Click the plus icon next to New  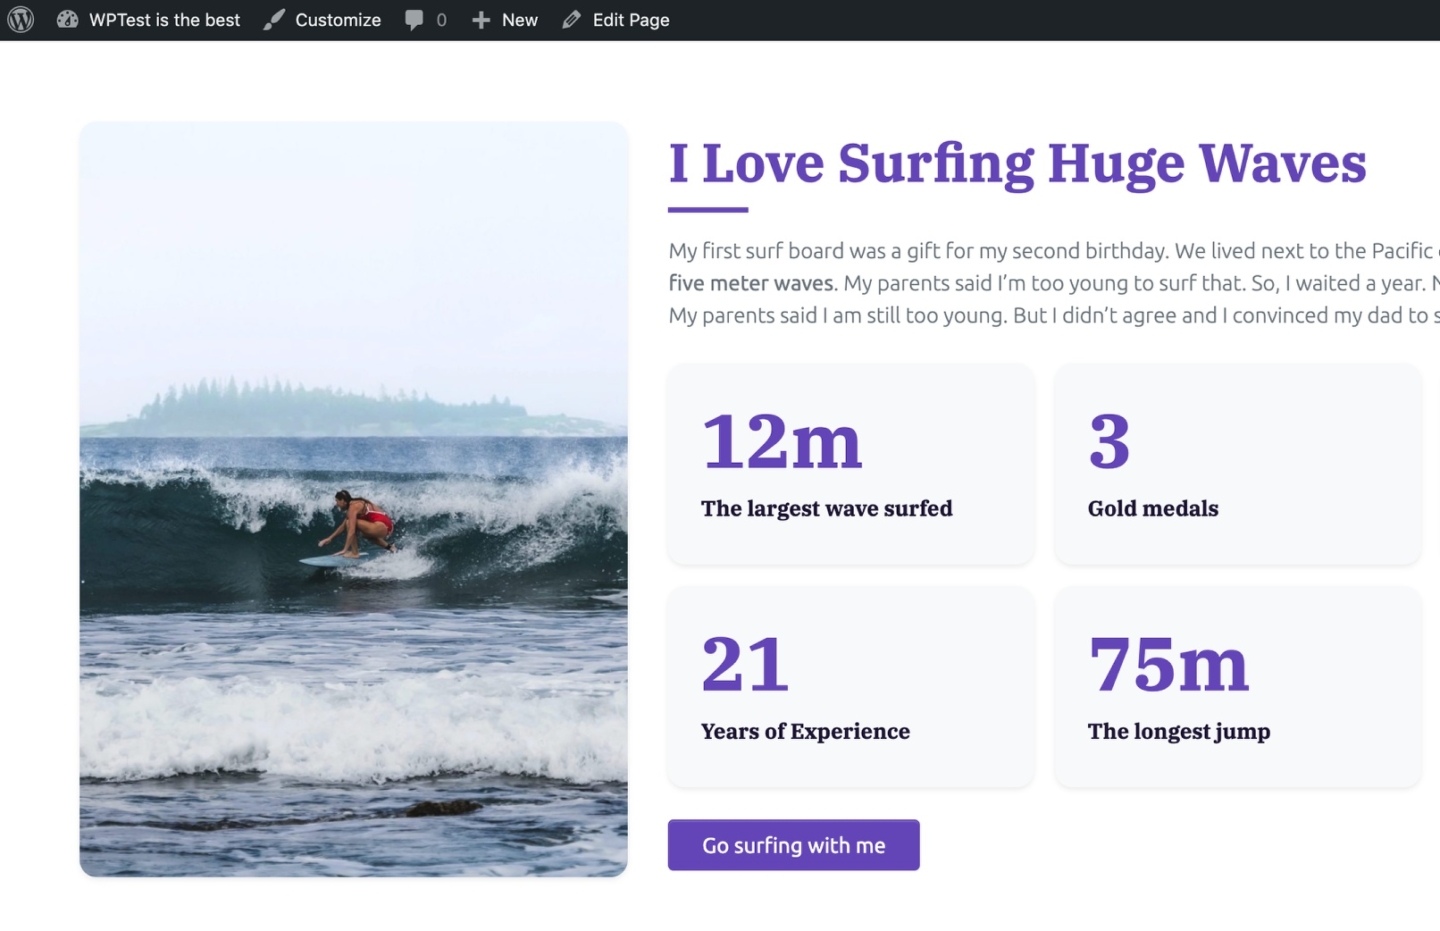[481, 20]
